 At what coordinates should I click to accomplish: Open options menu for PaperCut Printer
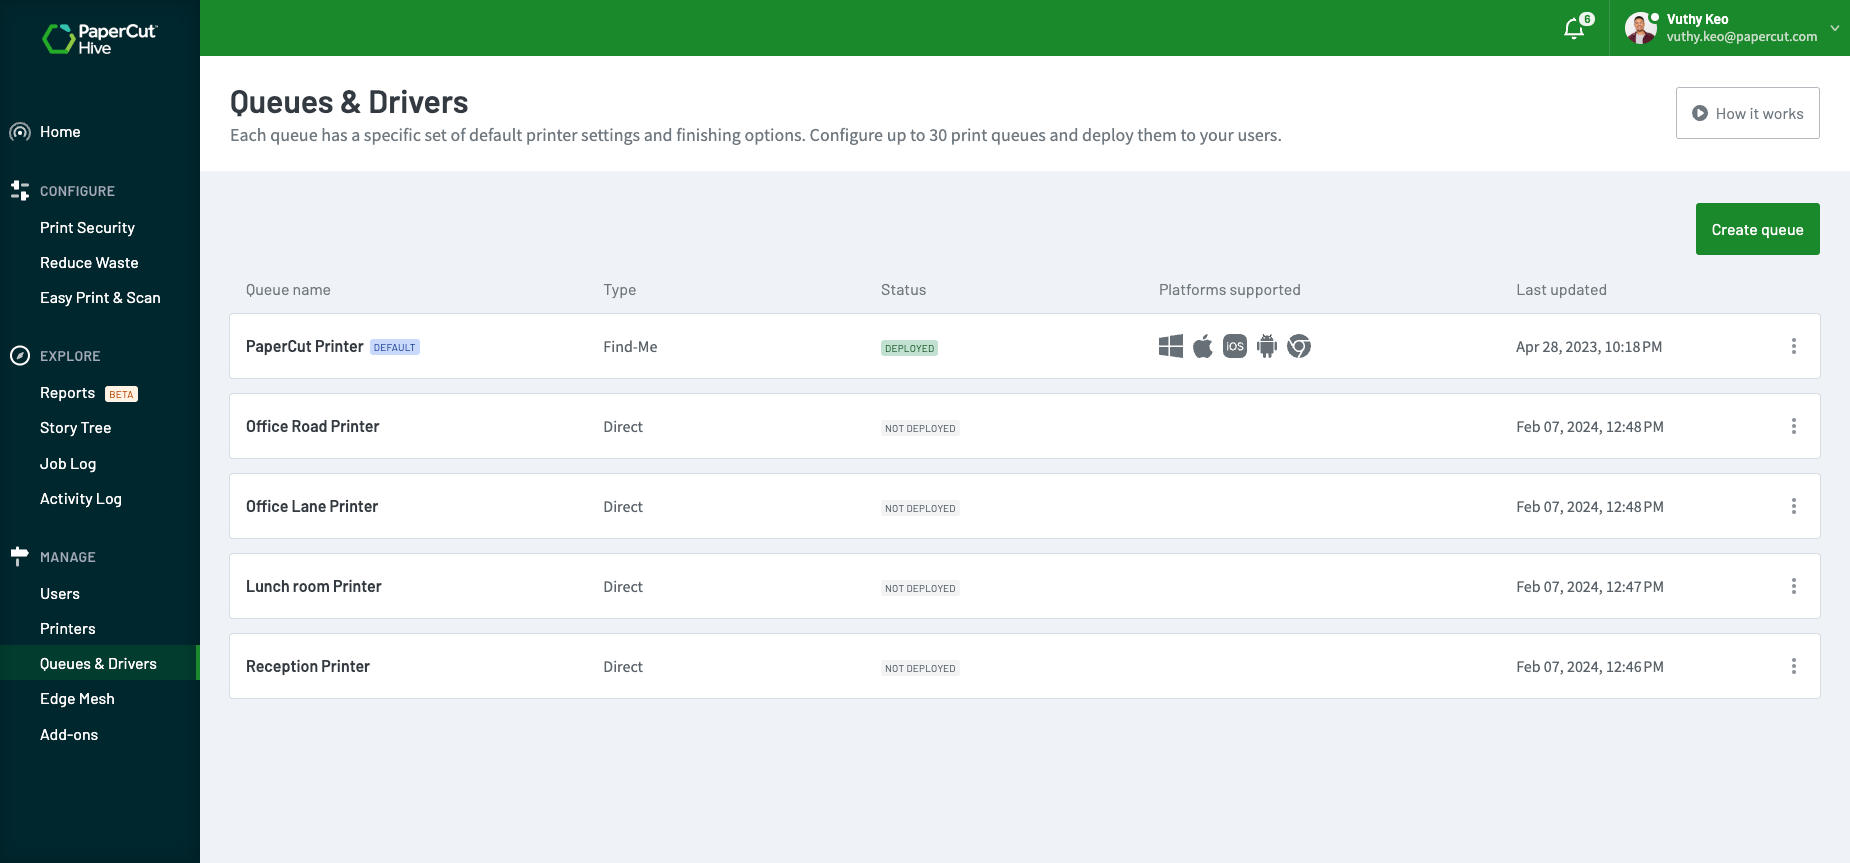(1794, 346)
